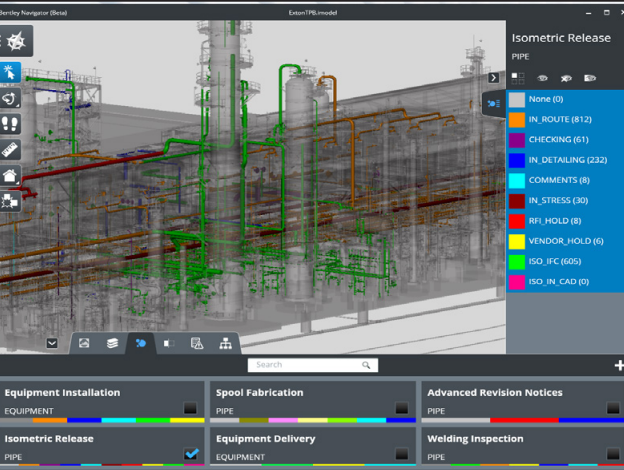
Task: Toggle the eye show-all visibility icon
Action: coord(542,78)
